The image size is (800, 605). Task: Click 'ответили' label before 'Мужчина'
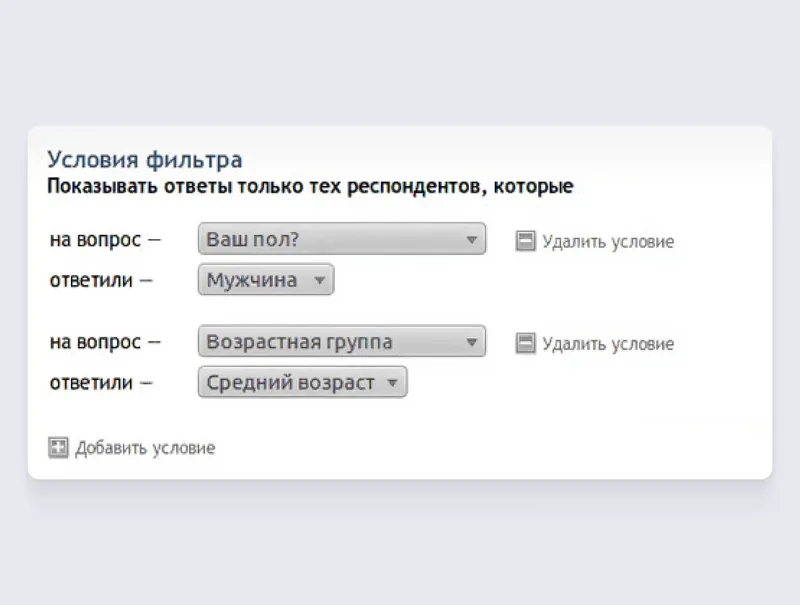[x=91, y=280]
